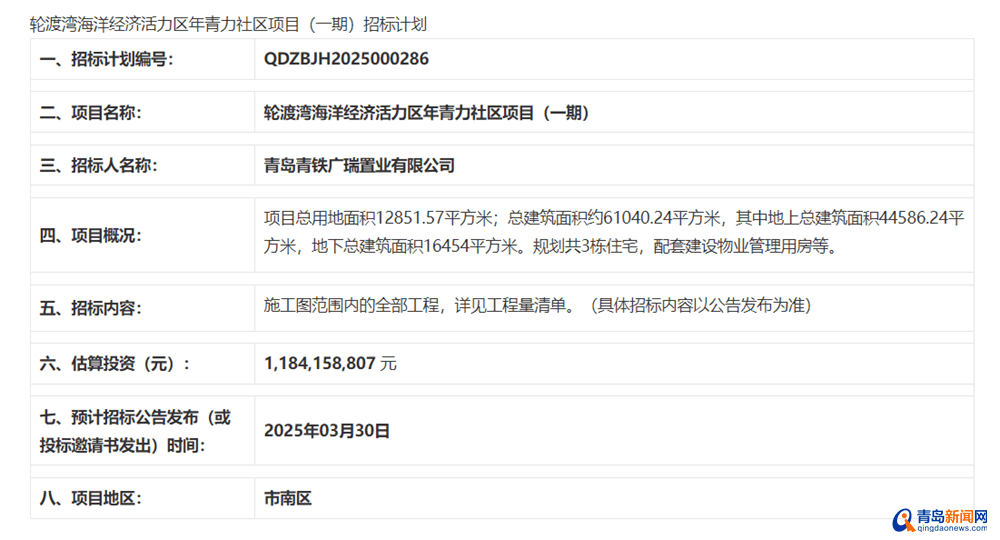Click the 施工图范围内的全部工程 content text
The image size is (1000, 540).
536,306
